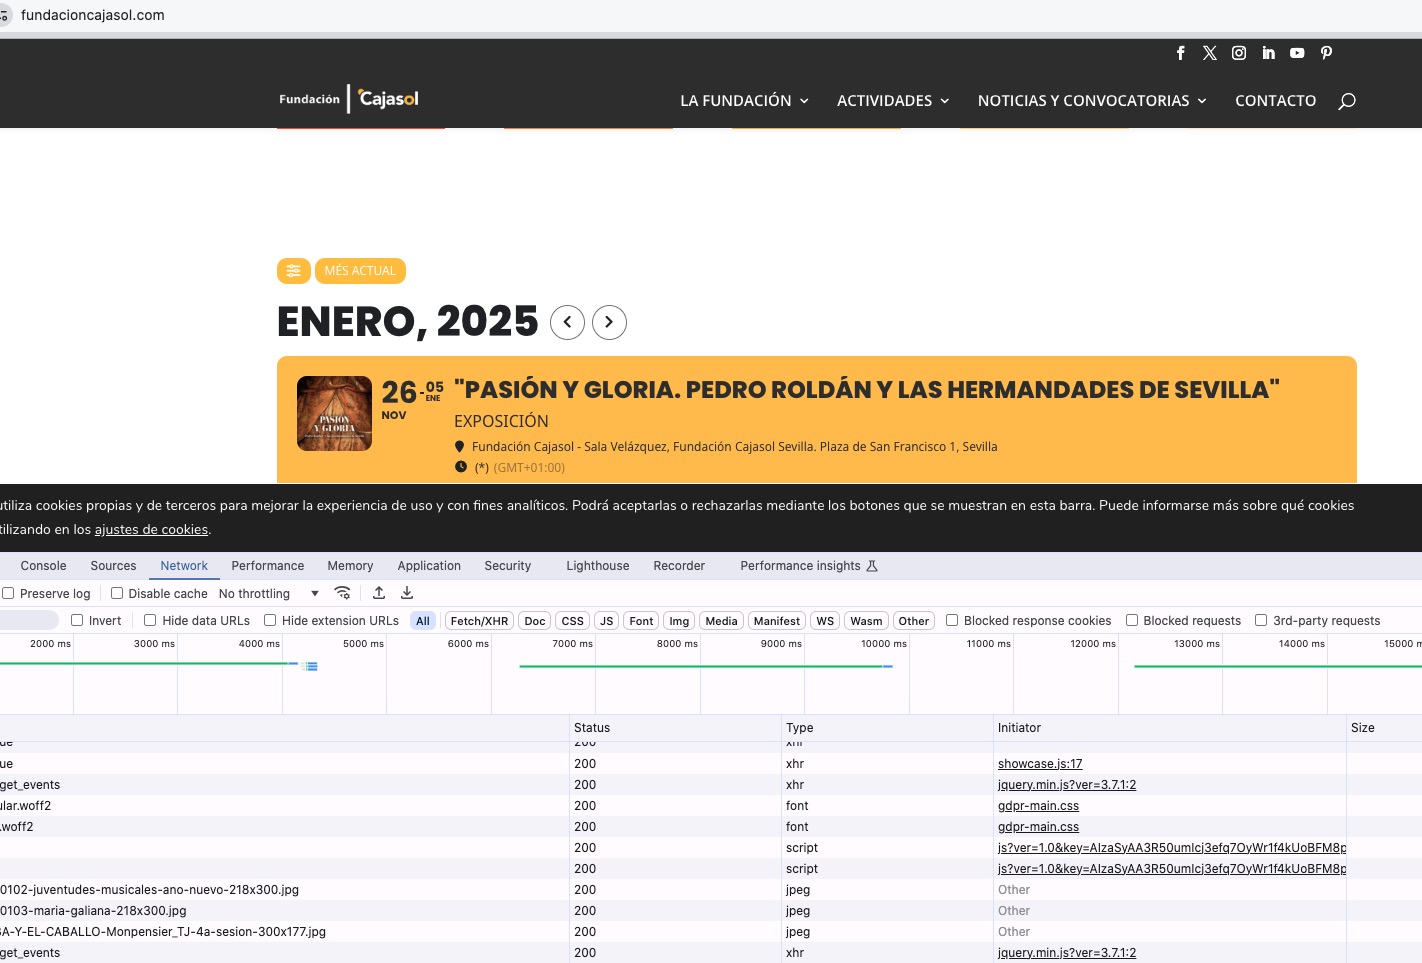Expand the ACTIVIDADES menu
Viewport: 1422px width, 963px height.
coord(893,101)
